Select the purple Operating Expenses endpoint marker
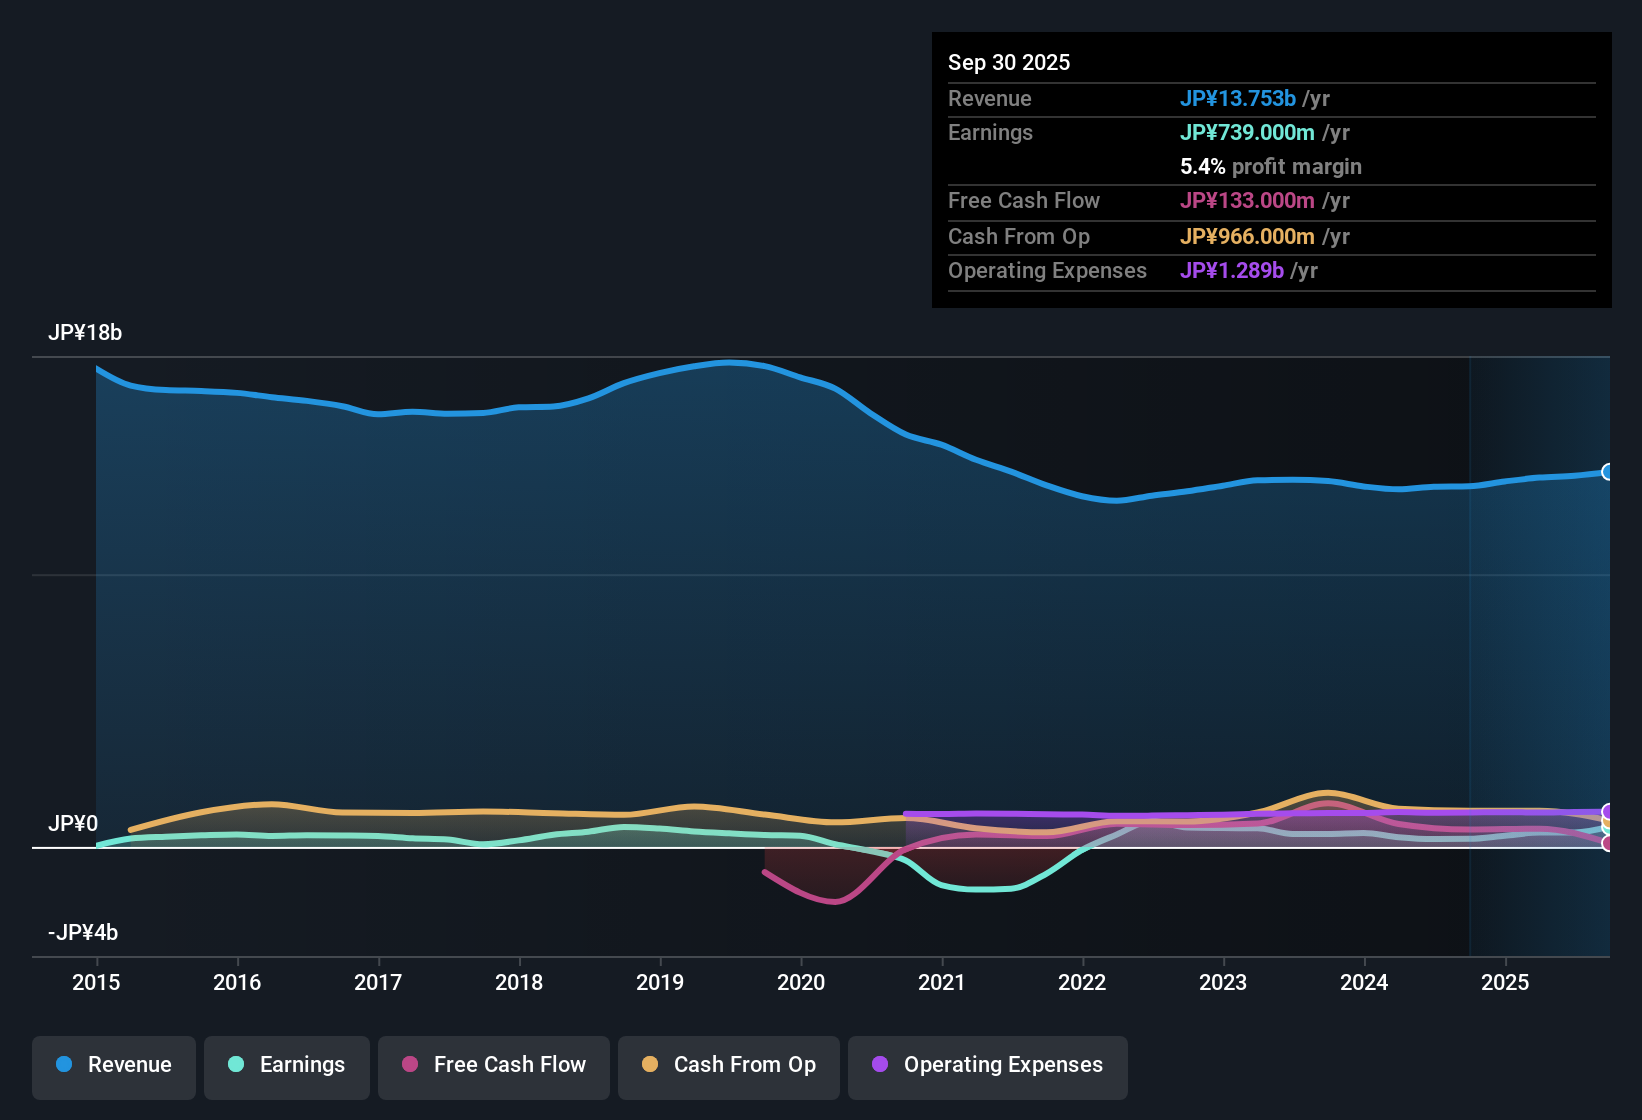This screenshot has width=1642, height=1120. click(1606, 811)
